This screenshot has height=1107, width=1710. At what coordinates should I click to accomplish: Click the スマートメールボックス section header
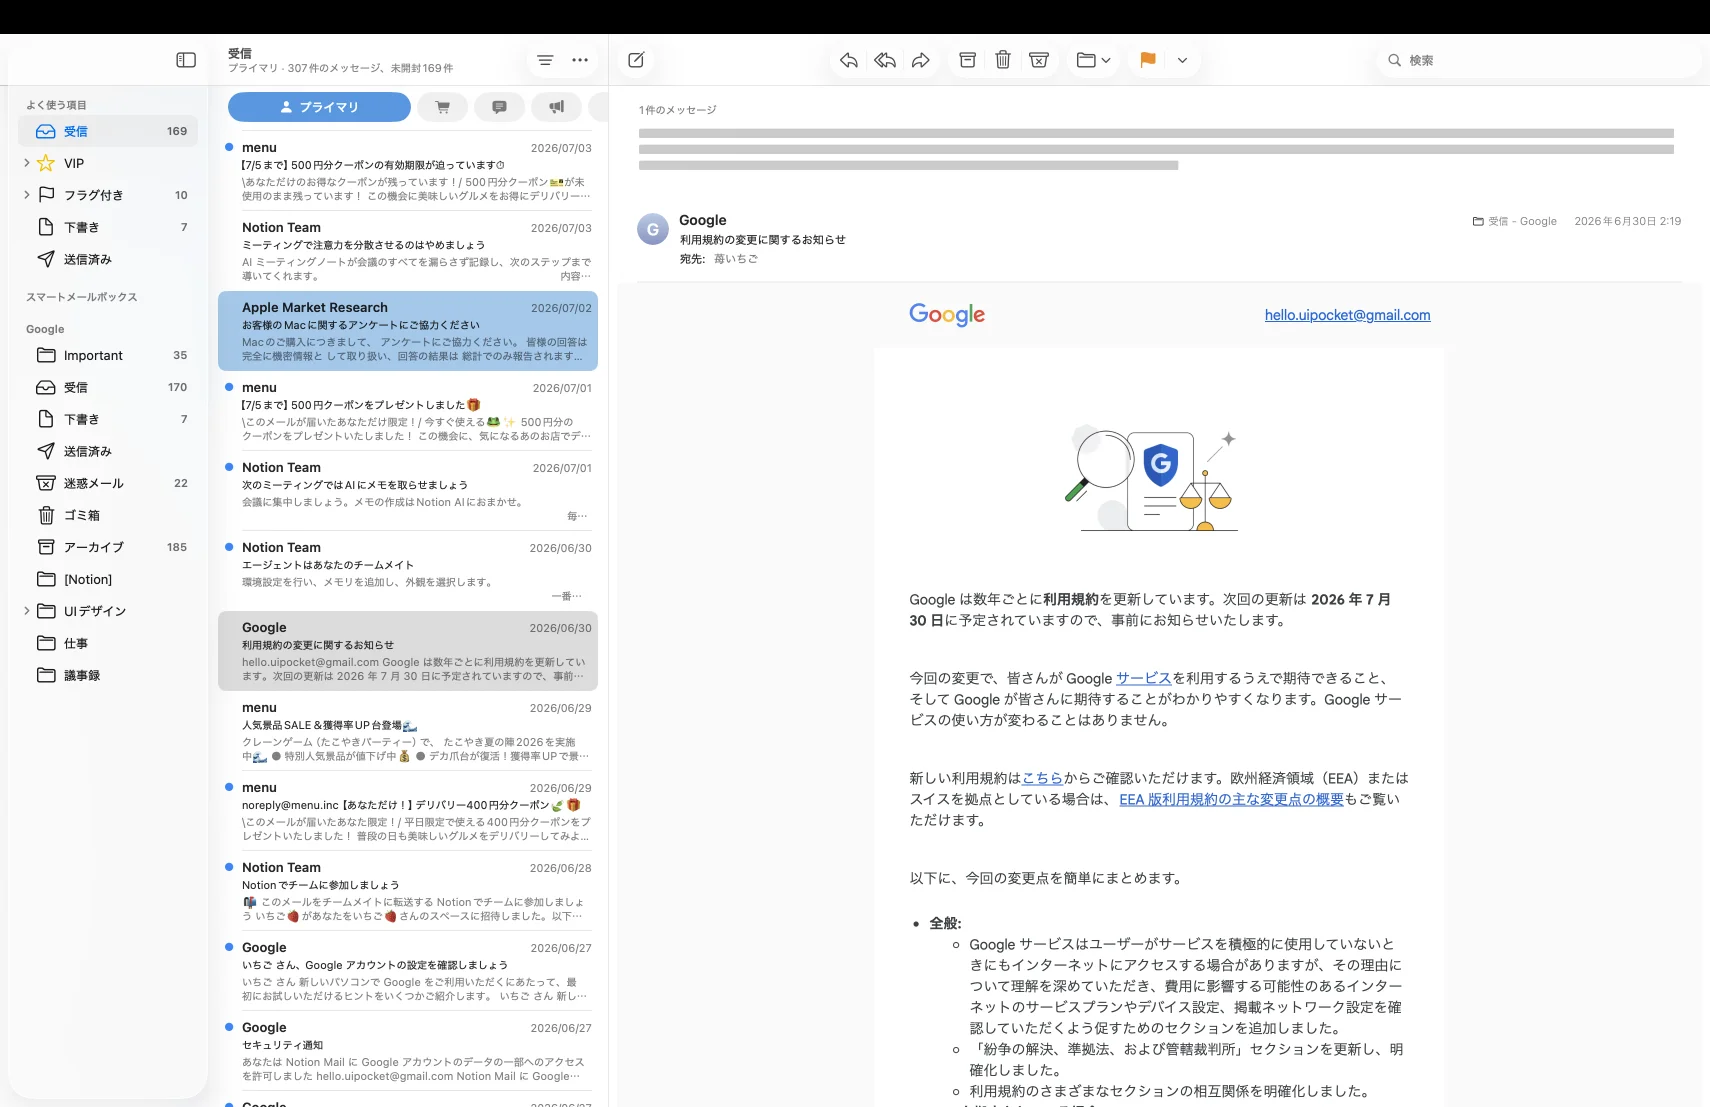pos(82,297)
